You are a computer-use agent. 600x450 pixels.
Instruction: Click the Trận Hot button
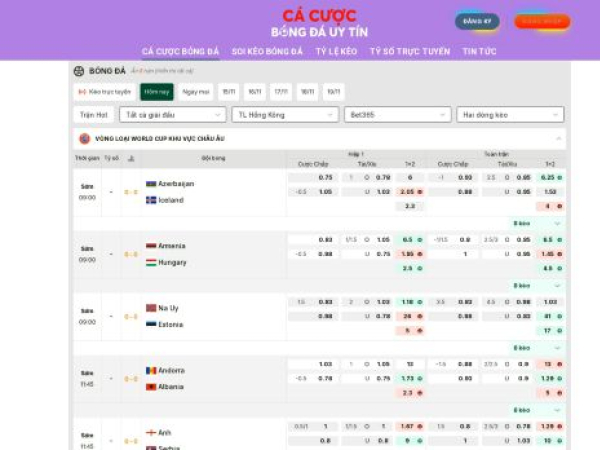point(95,115)
